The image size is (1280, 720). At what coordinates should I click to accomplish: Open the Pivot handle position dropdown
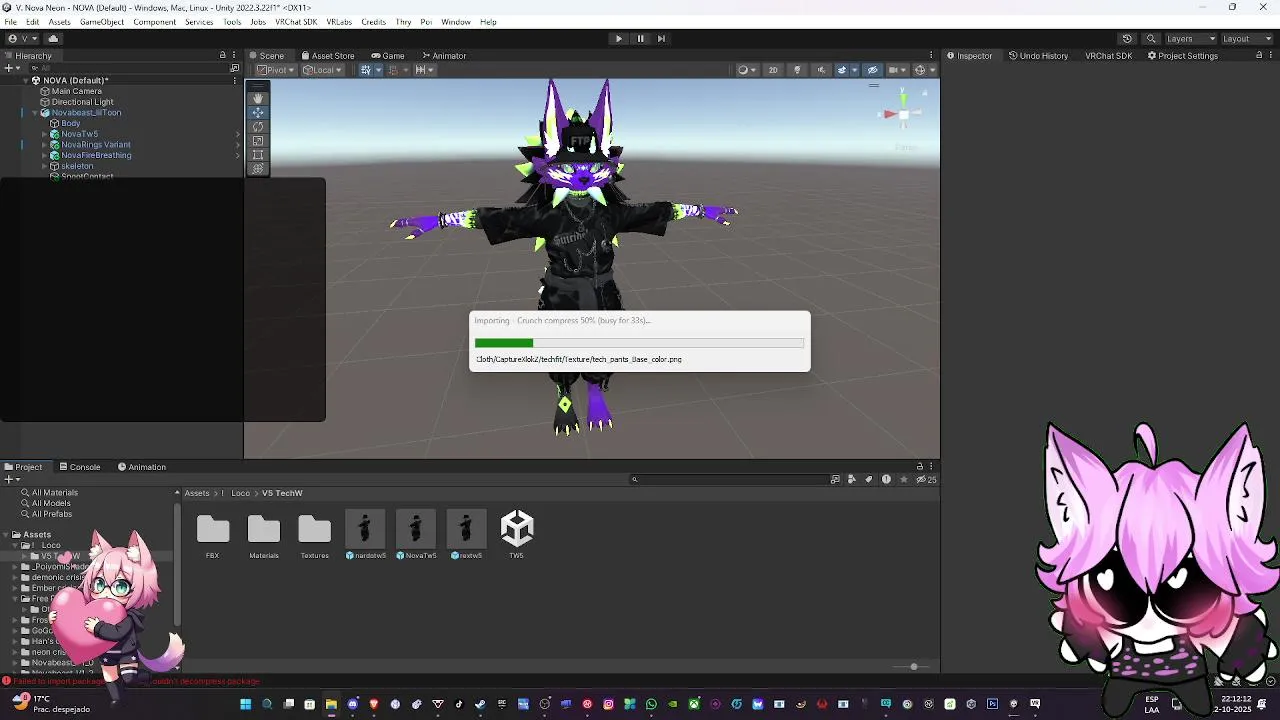(x=275, y=70)
